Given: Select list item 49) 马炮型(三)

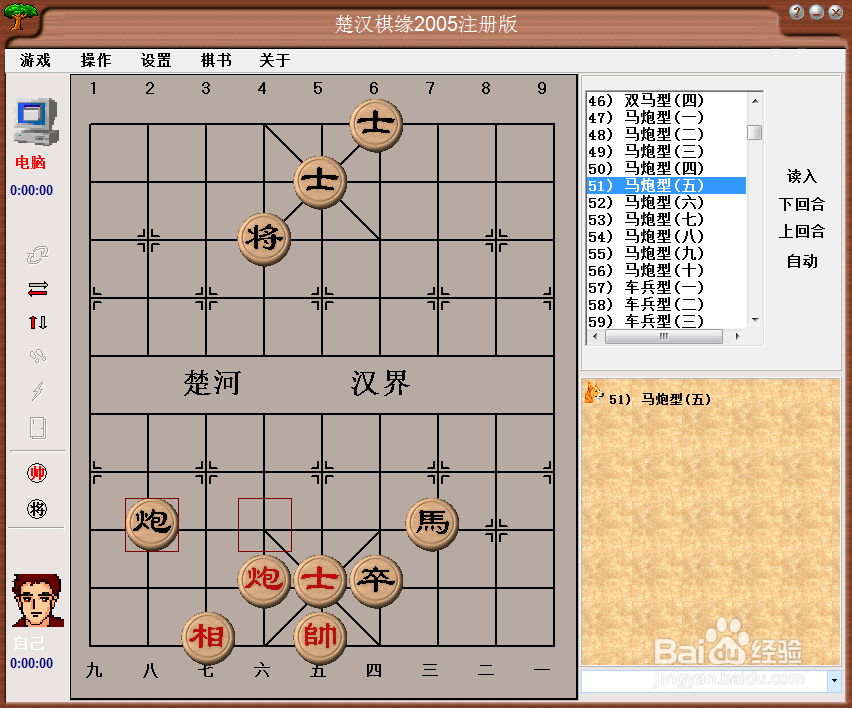Looking at the screenshot, I should [667, 152].
